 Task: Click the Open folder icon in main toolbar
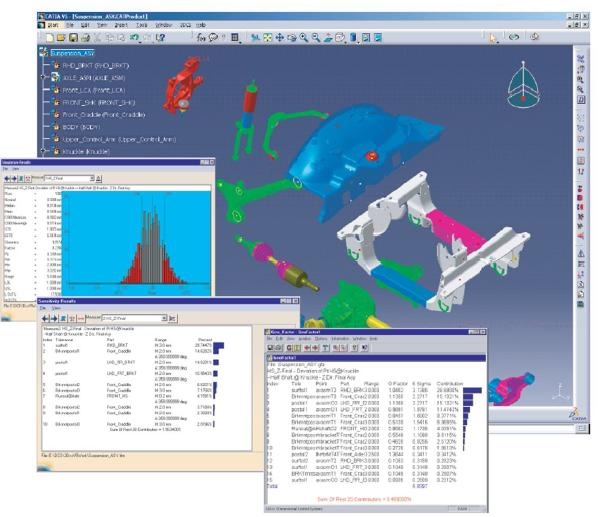click(x=61, y=37)
